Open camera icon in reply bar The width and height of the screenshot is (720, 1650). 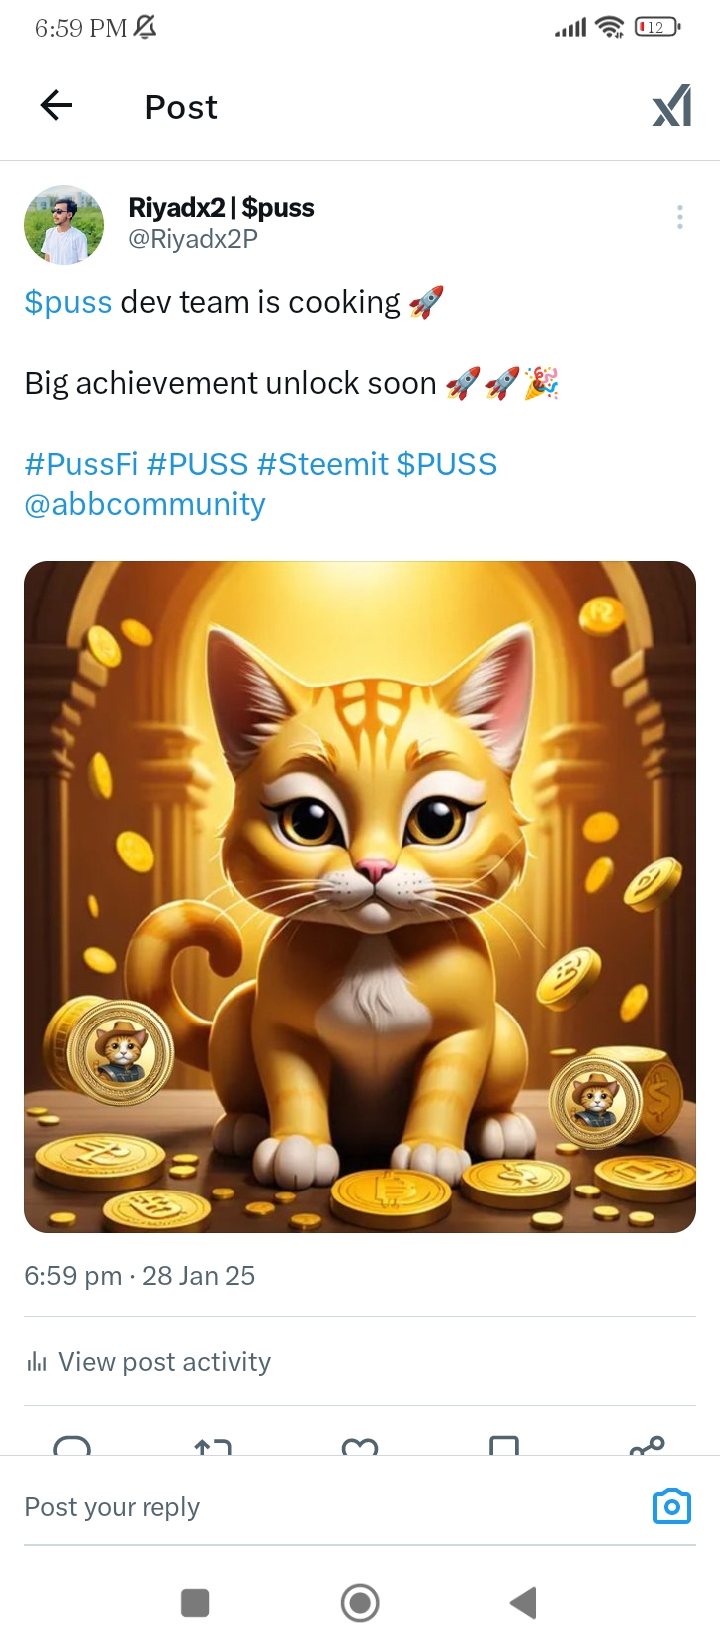point(672,1506)
